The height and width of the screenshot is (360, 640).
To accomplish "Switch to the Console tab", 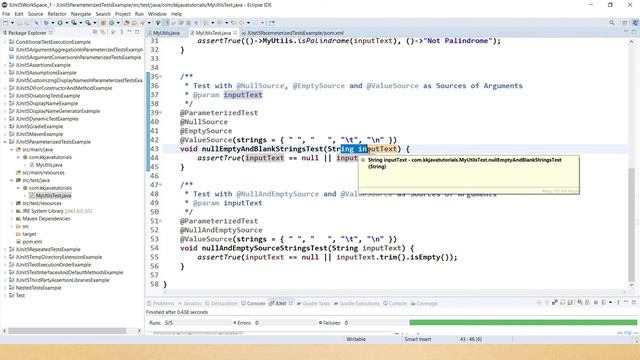I will [x=253, y=303].
